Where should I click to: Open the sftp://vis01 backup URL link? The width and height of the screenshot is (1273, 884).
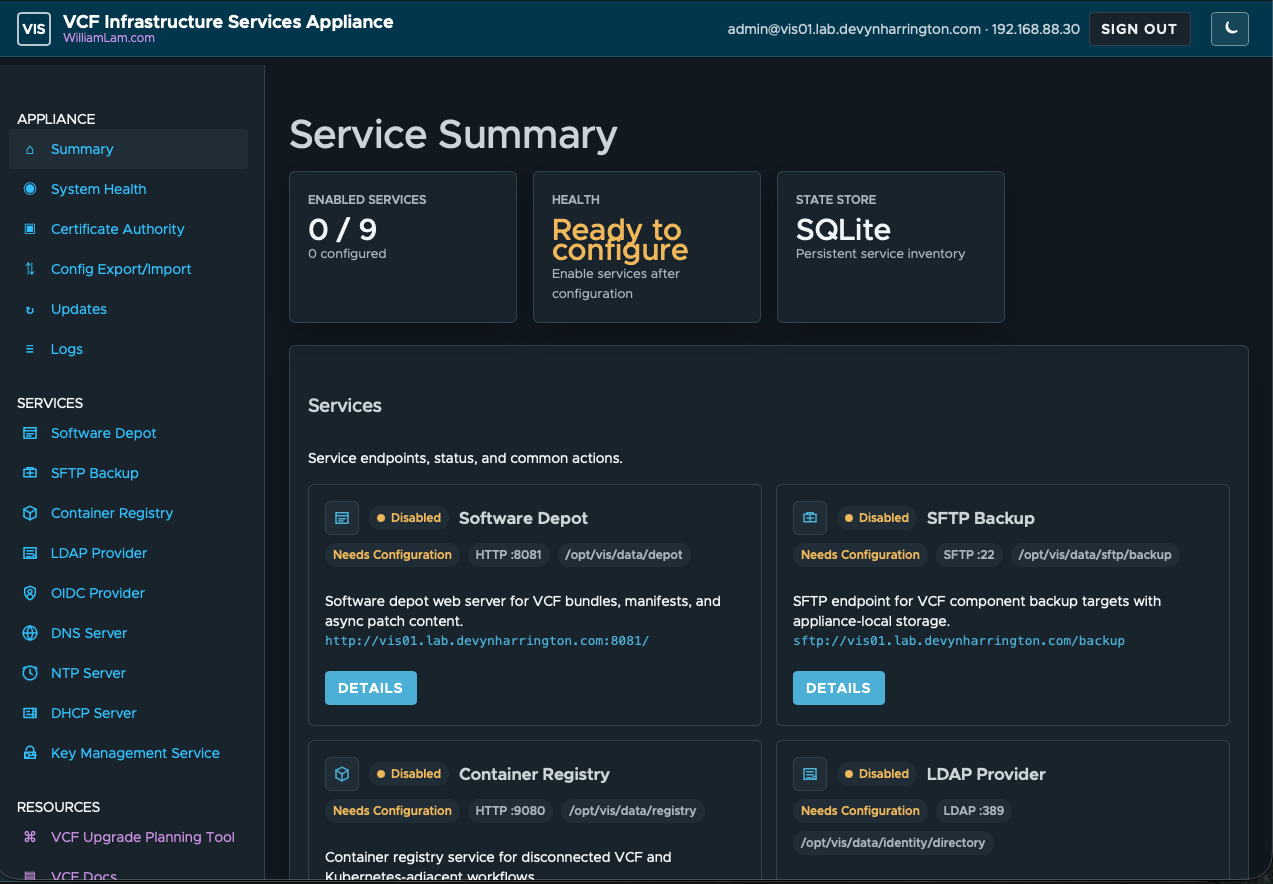pyautogui.click(x=959, y=640)
